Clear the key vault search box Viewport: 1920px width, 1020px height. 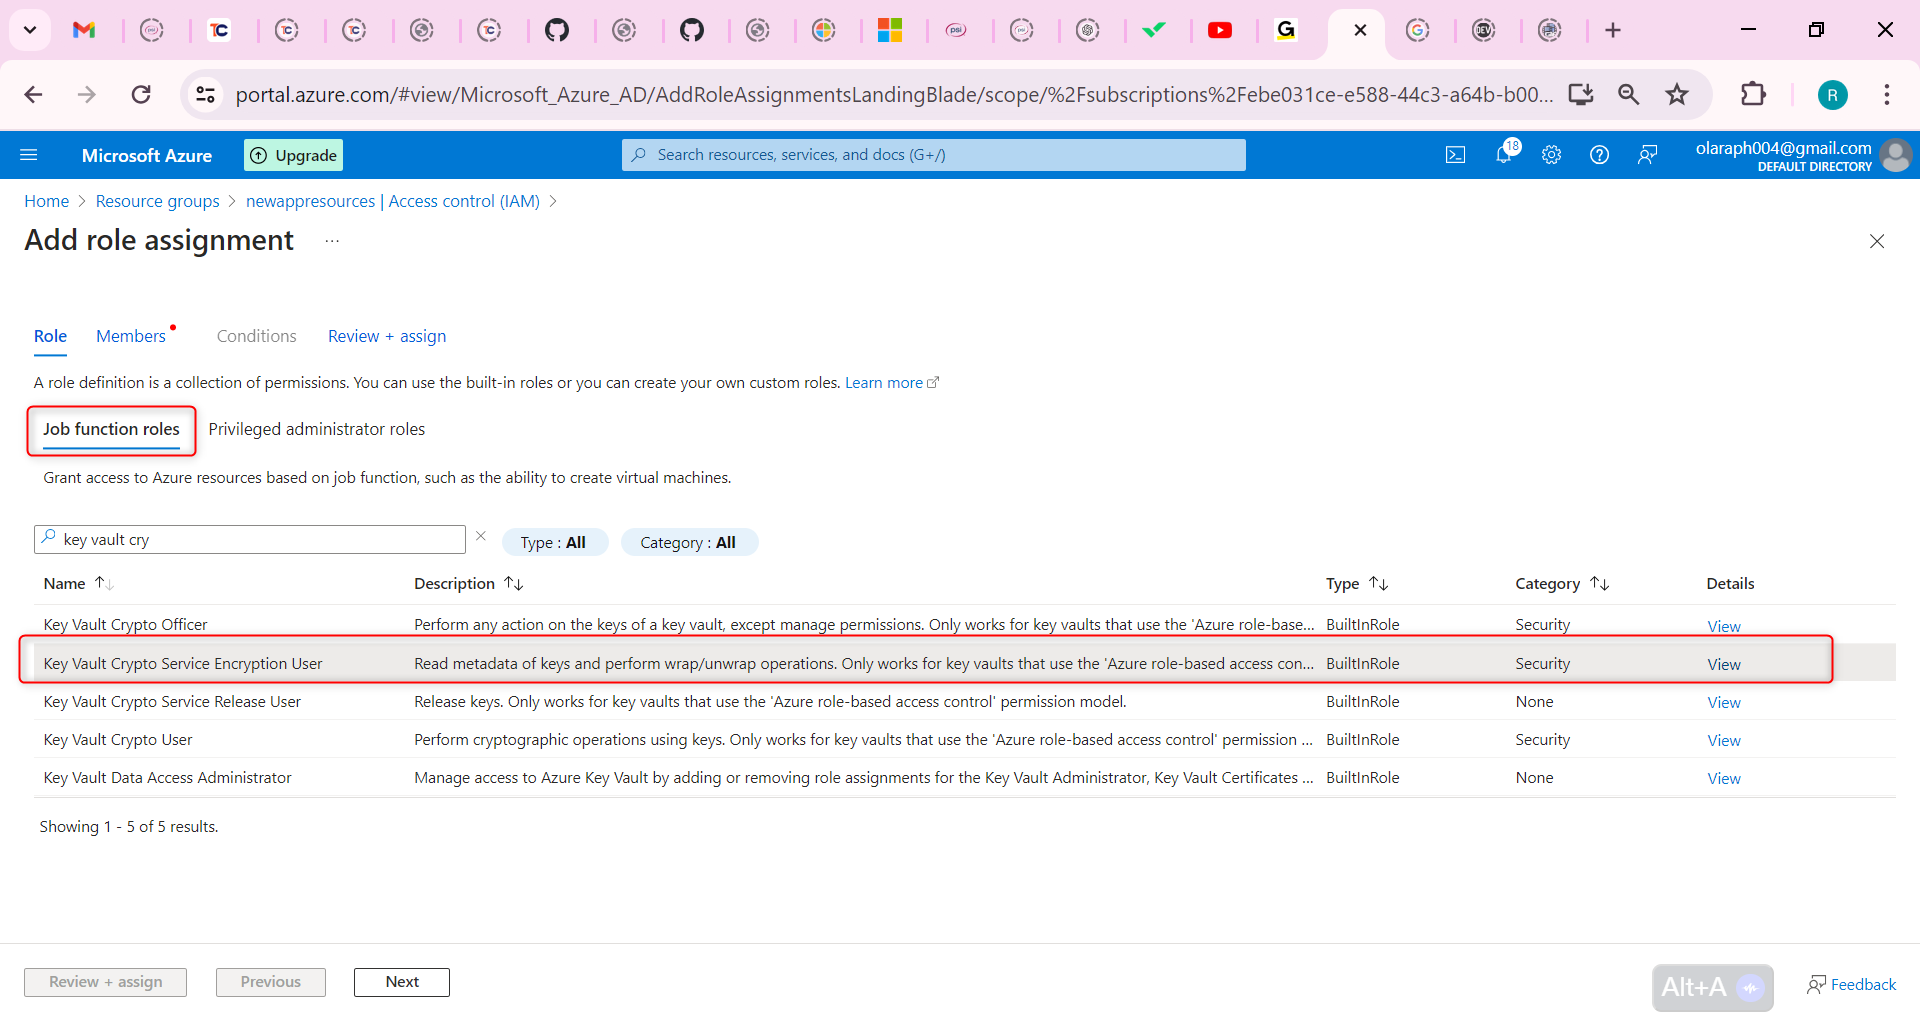[481, 536]
